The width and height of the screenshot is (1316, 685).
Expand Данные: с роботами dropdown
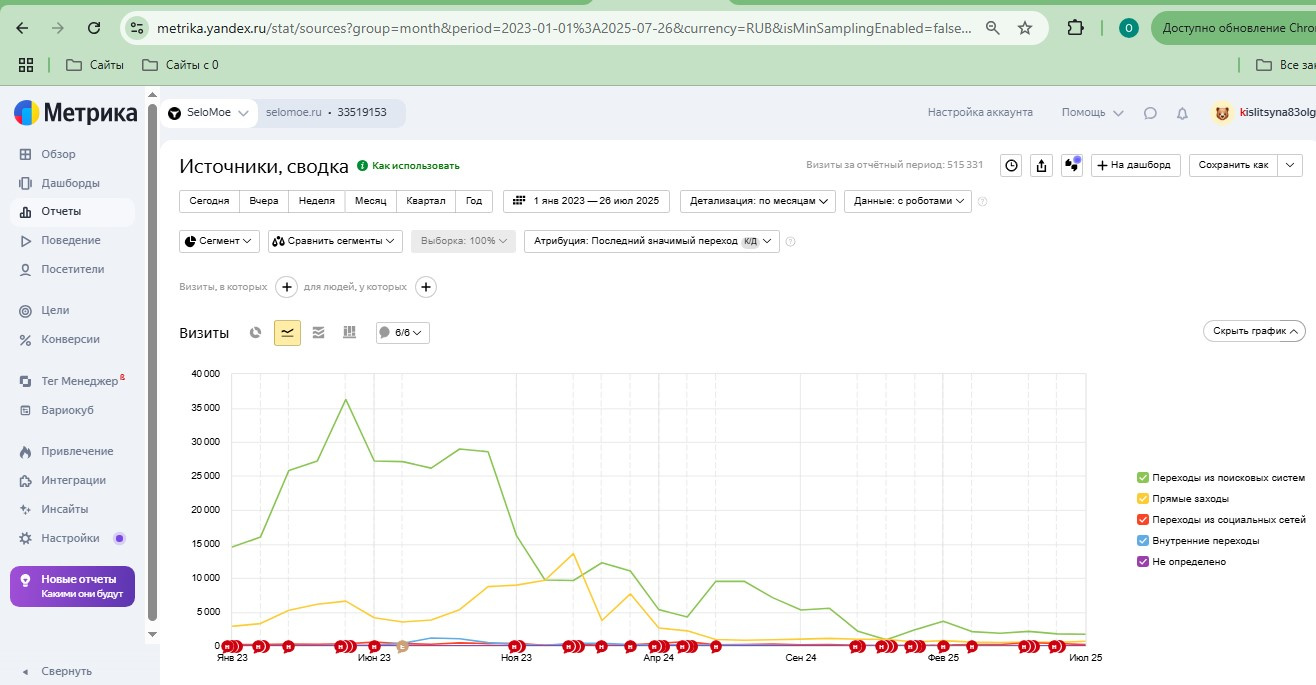pyautogui.click(x=908, y=201)
